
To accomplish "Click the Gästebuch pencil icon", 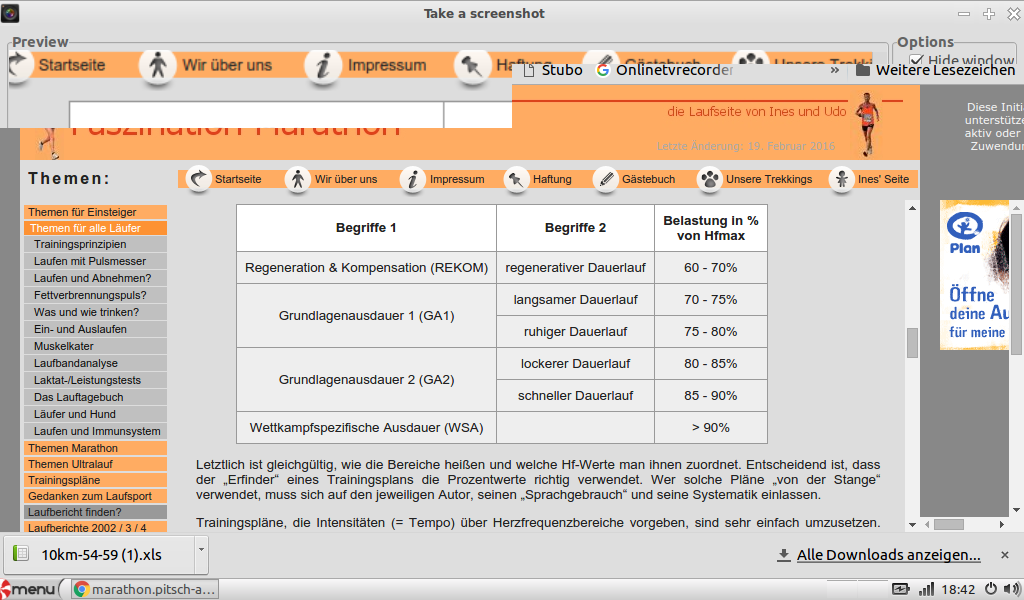I will click(x=605, y=179).
